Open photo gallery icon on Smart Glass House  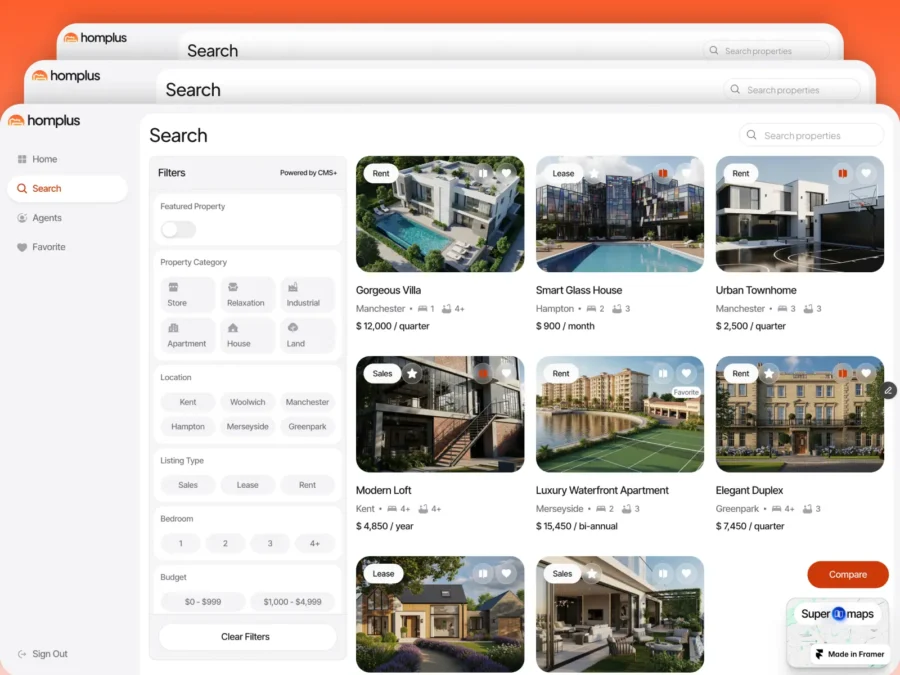click(x=664, y=173)
